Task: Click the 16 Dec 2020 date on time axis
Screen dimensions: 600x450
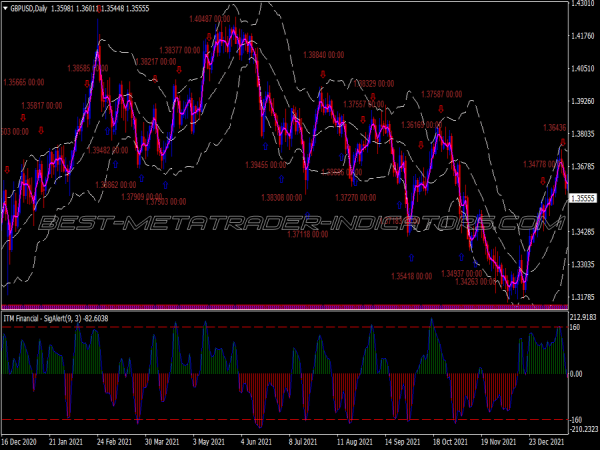Action: [x=19, y=442]
